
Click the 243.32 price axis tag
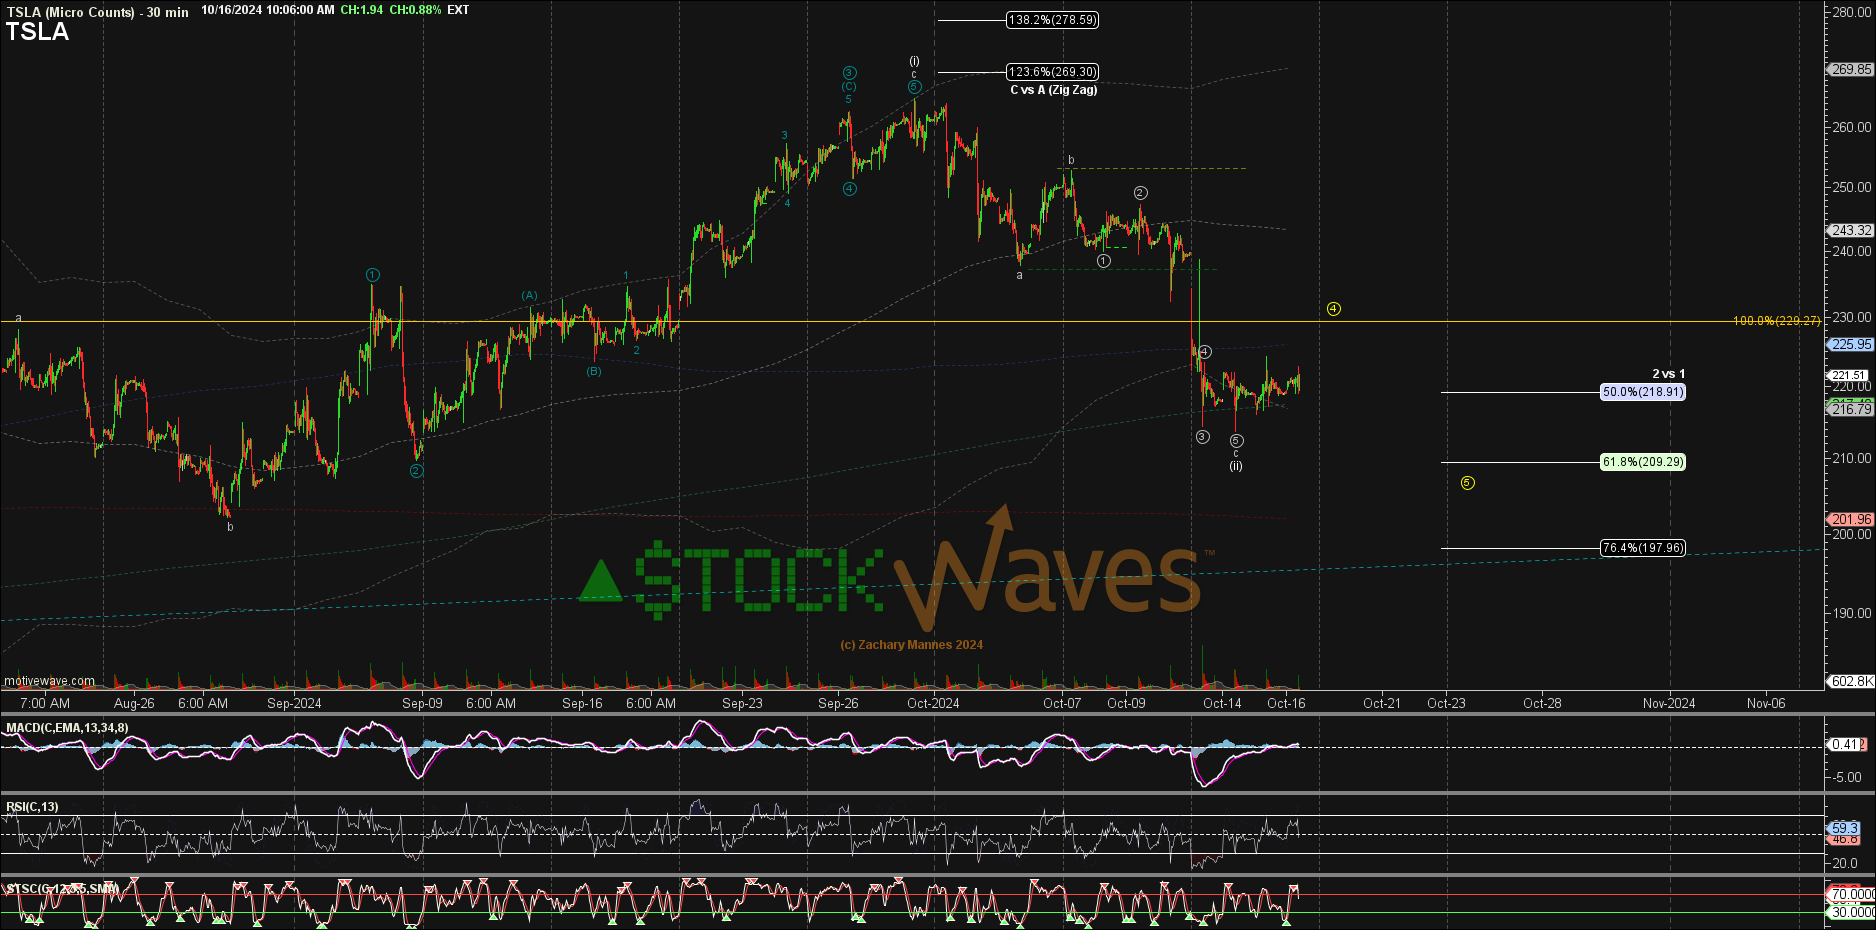click(x=1851, y=230)
